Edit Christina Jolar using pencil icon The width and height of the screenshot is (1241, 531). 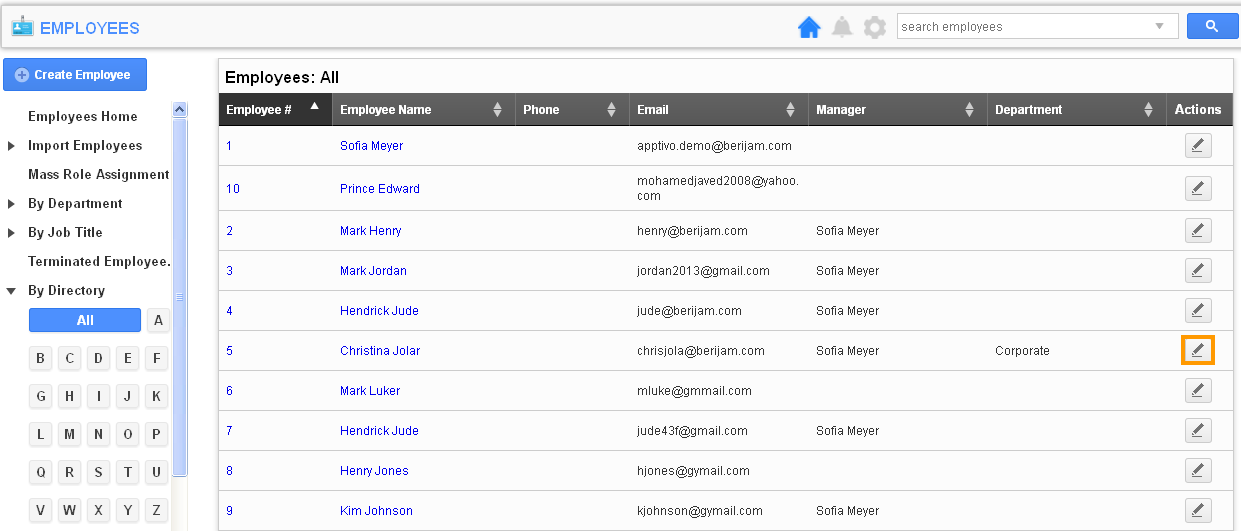[x=1198, y=351]
